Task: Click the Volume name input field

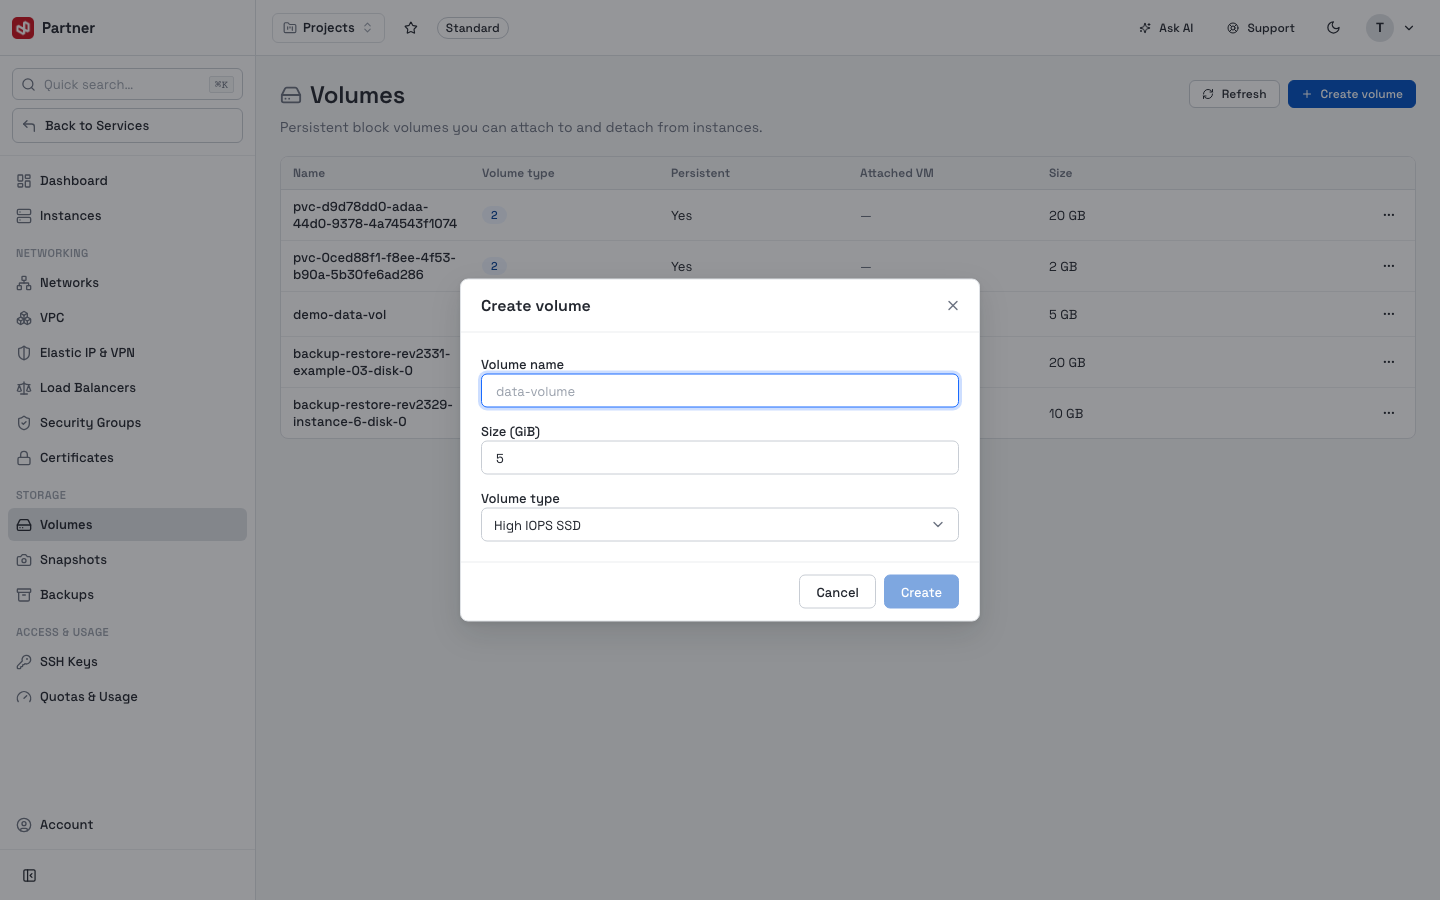Action: [720, 391]
